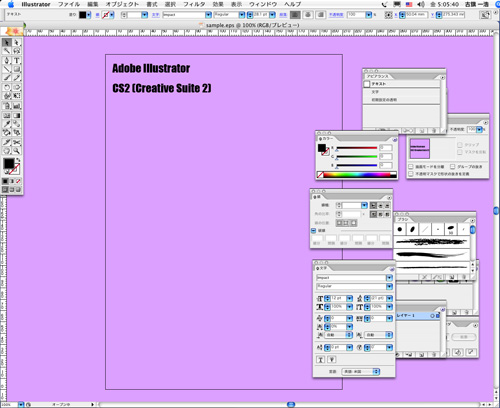Click trash icon in Appearance panel
Screen dimensions: 500x408
pyautogui.click(x=434, y=131)
